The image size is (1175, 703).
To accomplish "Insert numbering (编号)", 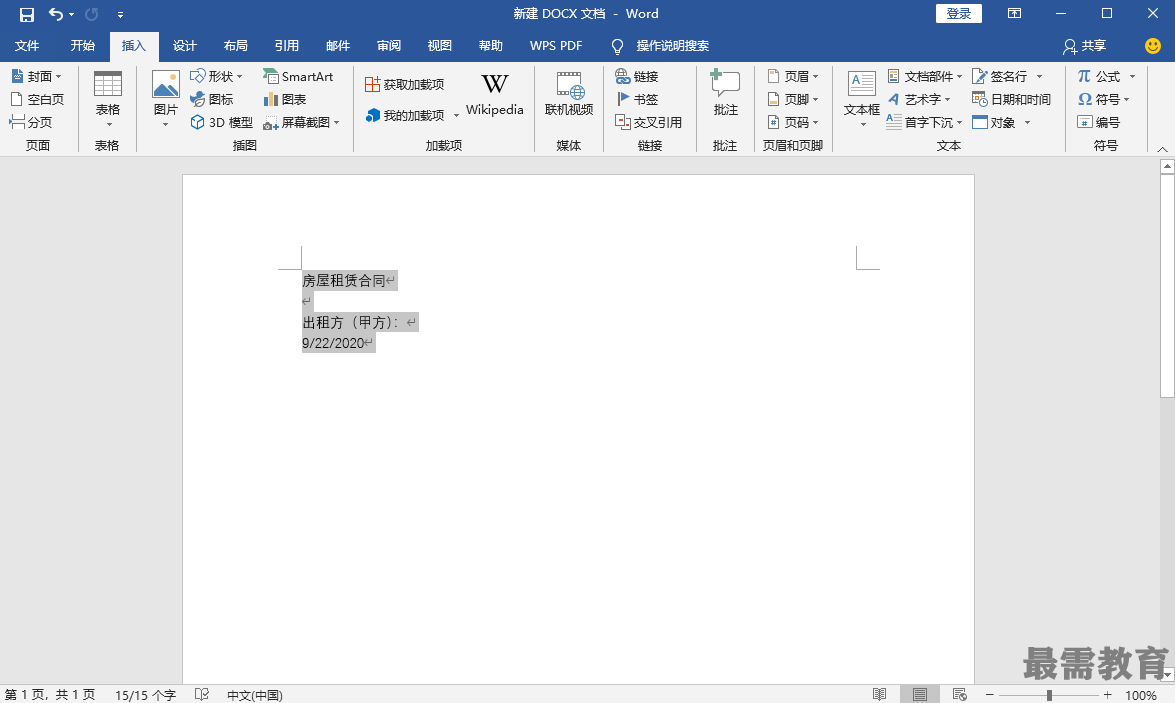I will click(1099, 122).
